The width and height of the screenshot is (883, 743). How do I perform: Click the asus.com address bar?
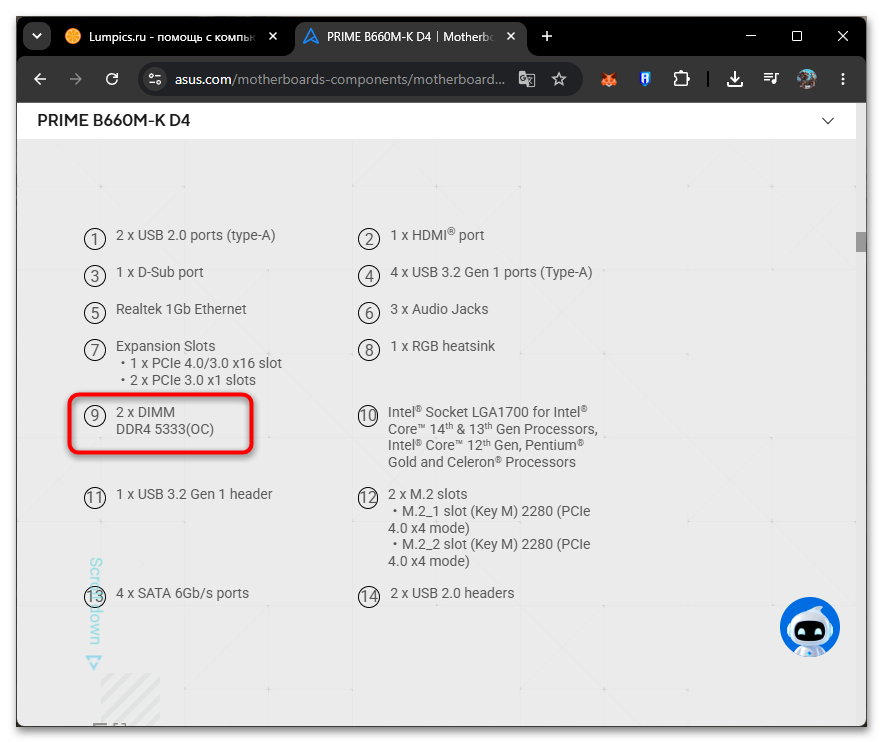coord(340,79)
